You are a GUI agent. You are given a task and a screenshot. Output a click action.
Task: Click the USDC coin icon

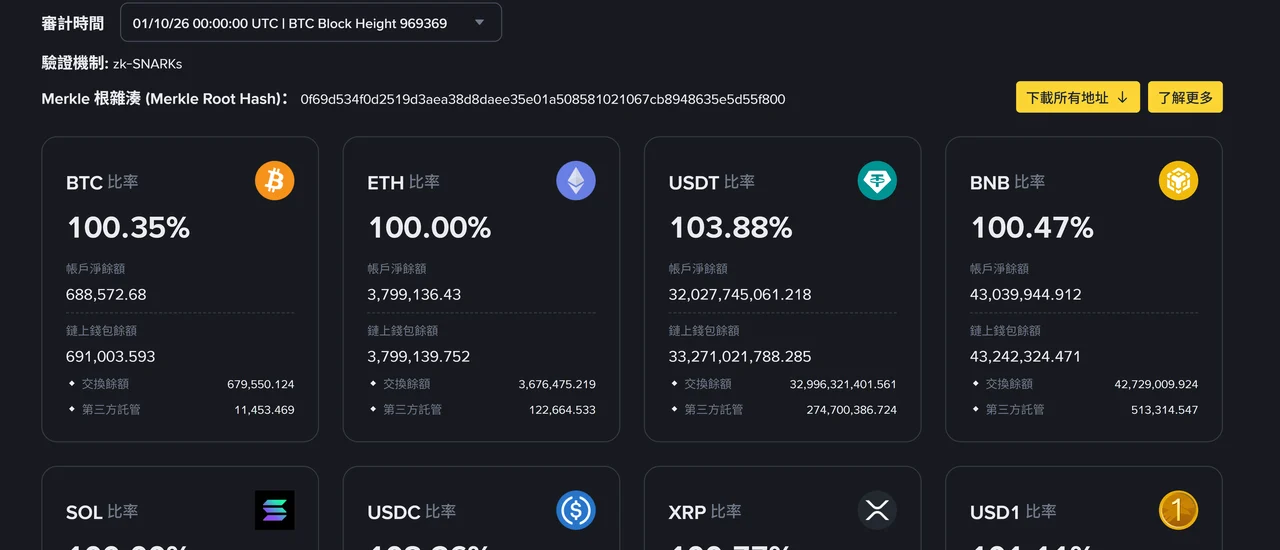pyautogui.click(x=576, y=510)
